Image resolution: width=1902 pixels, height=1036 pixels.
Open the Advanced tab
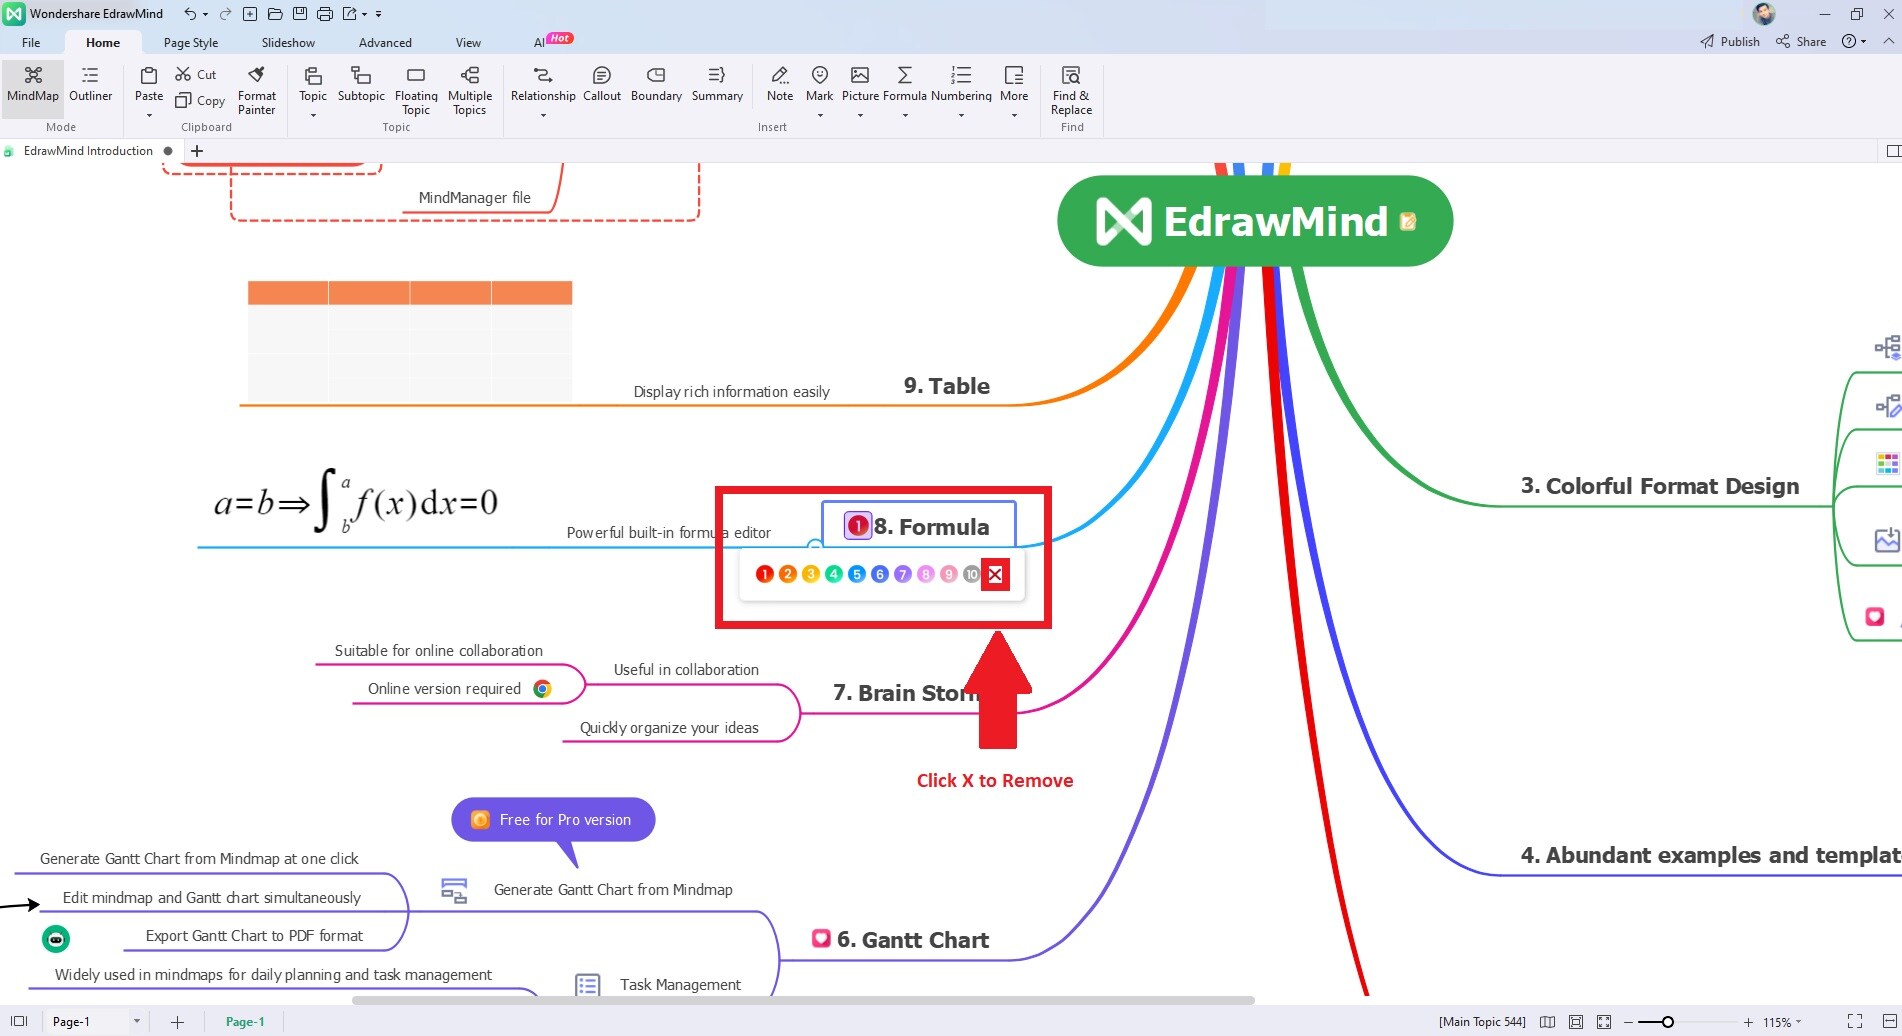[x=385, y=42]
